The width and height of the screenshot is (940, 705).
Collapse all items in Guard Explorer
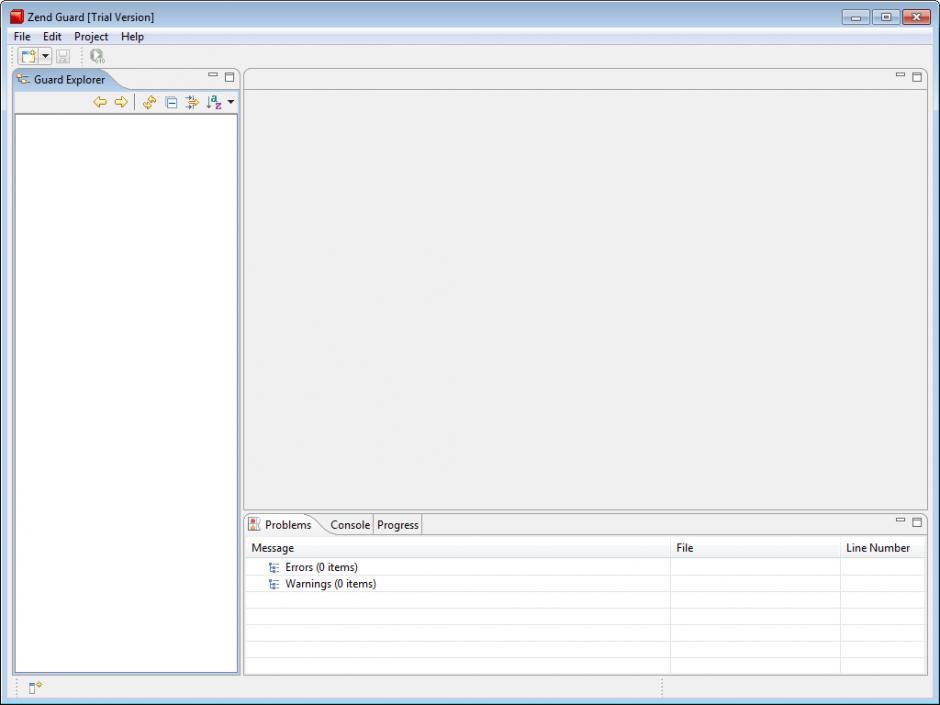click(x=171, y=103)
